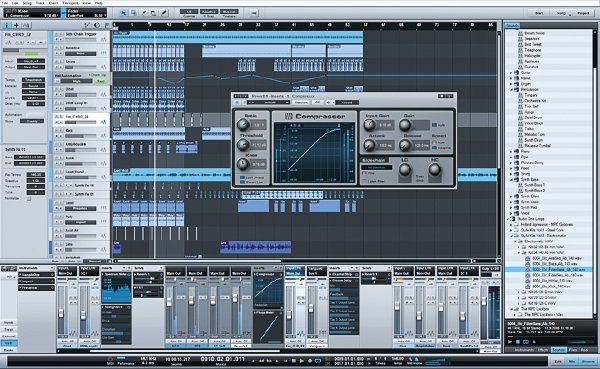The image size is (600, 369).
Task: Click the Release knob in the Compressor
Action: (x=405, y=145)
